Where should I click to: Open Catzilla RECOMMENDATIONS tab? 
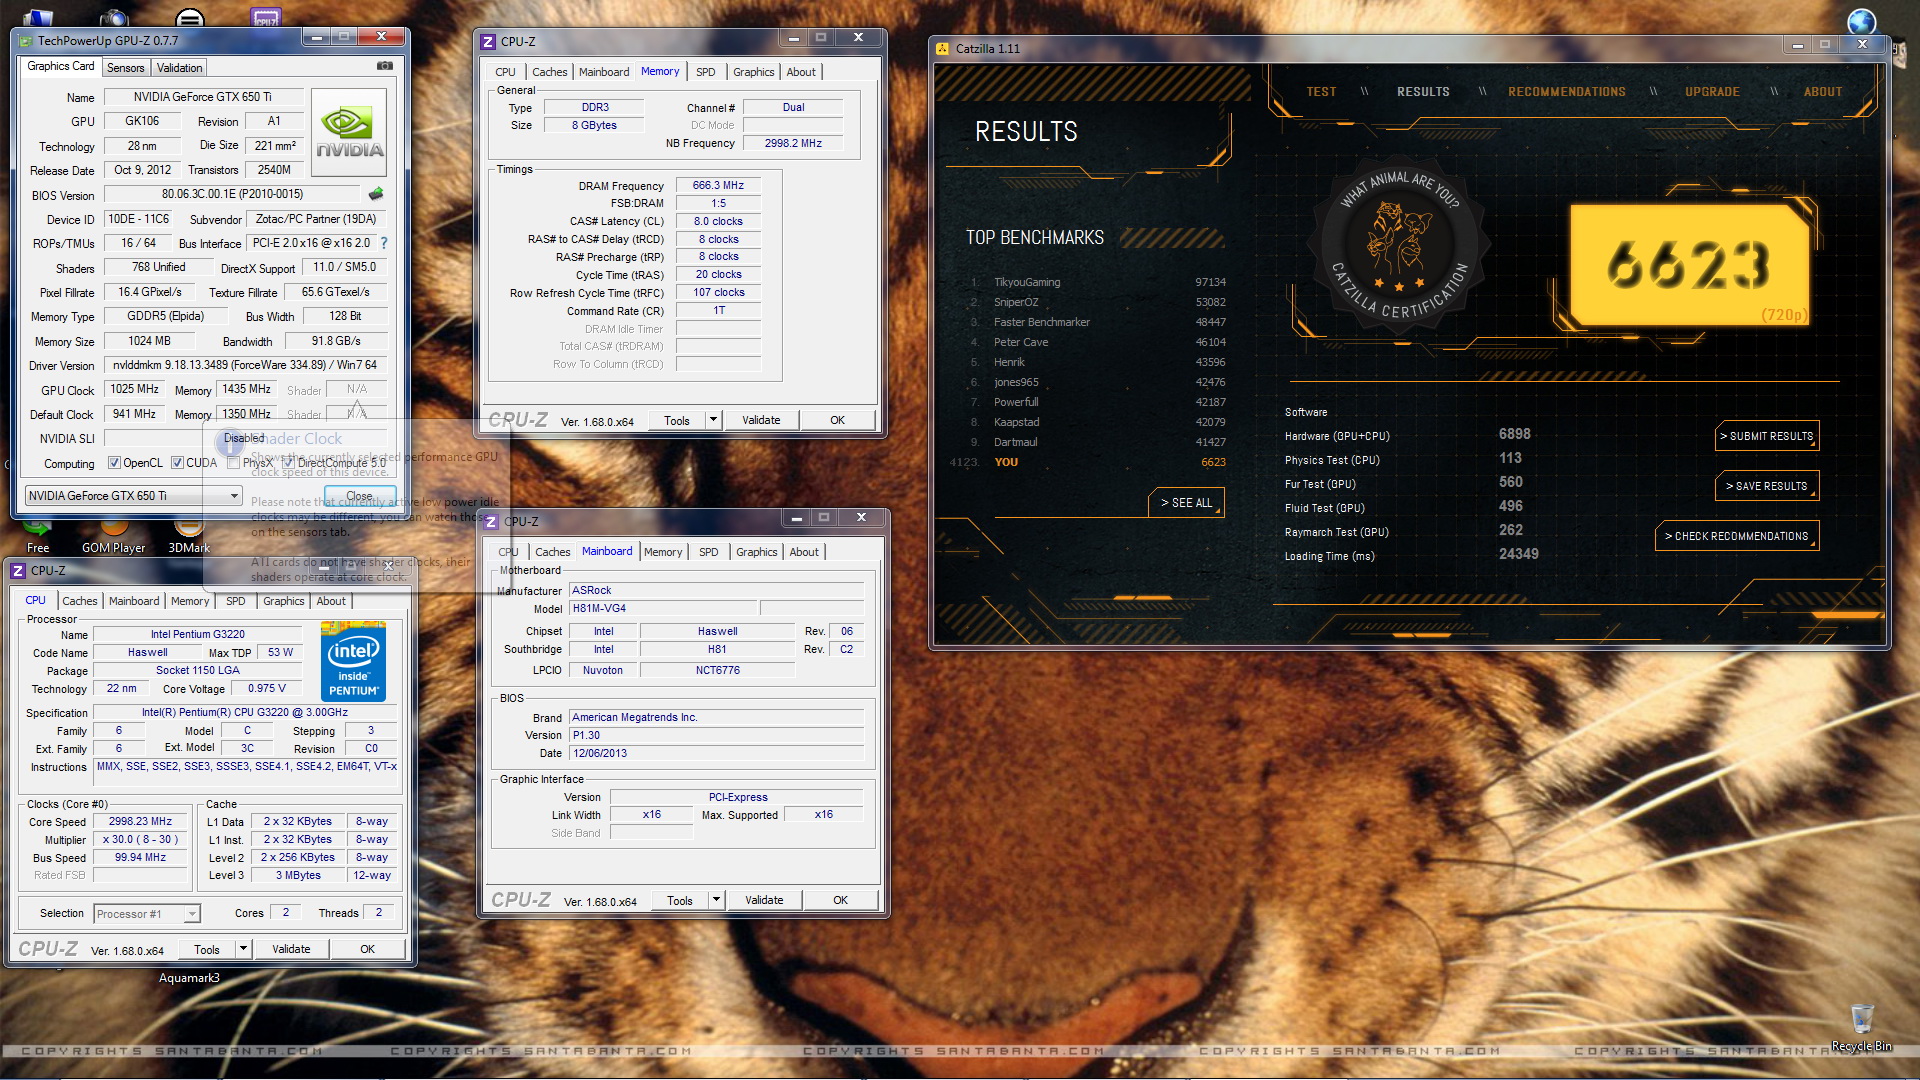point(1567,92)
